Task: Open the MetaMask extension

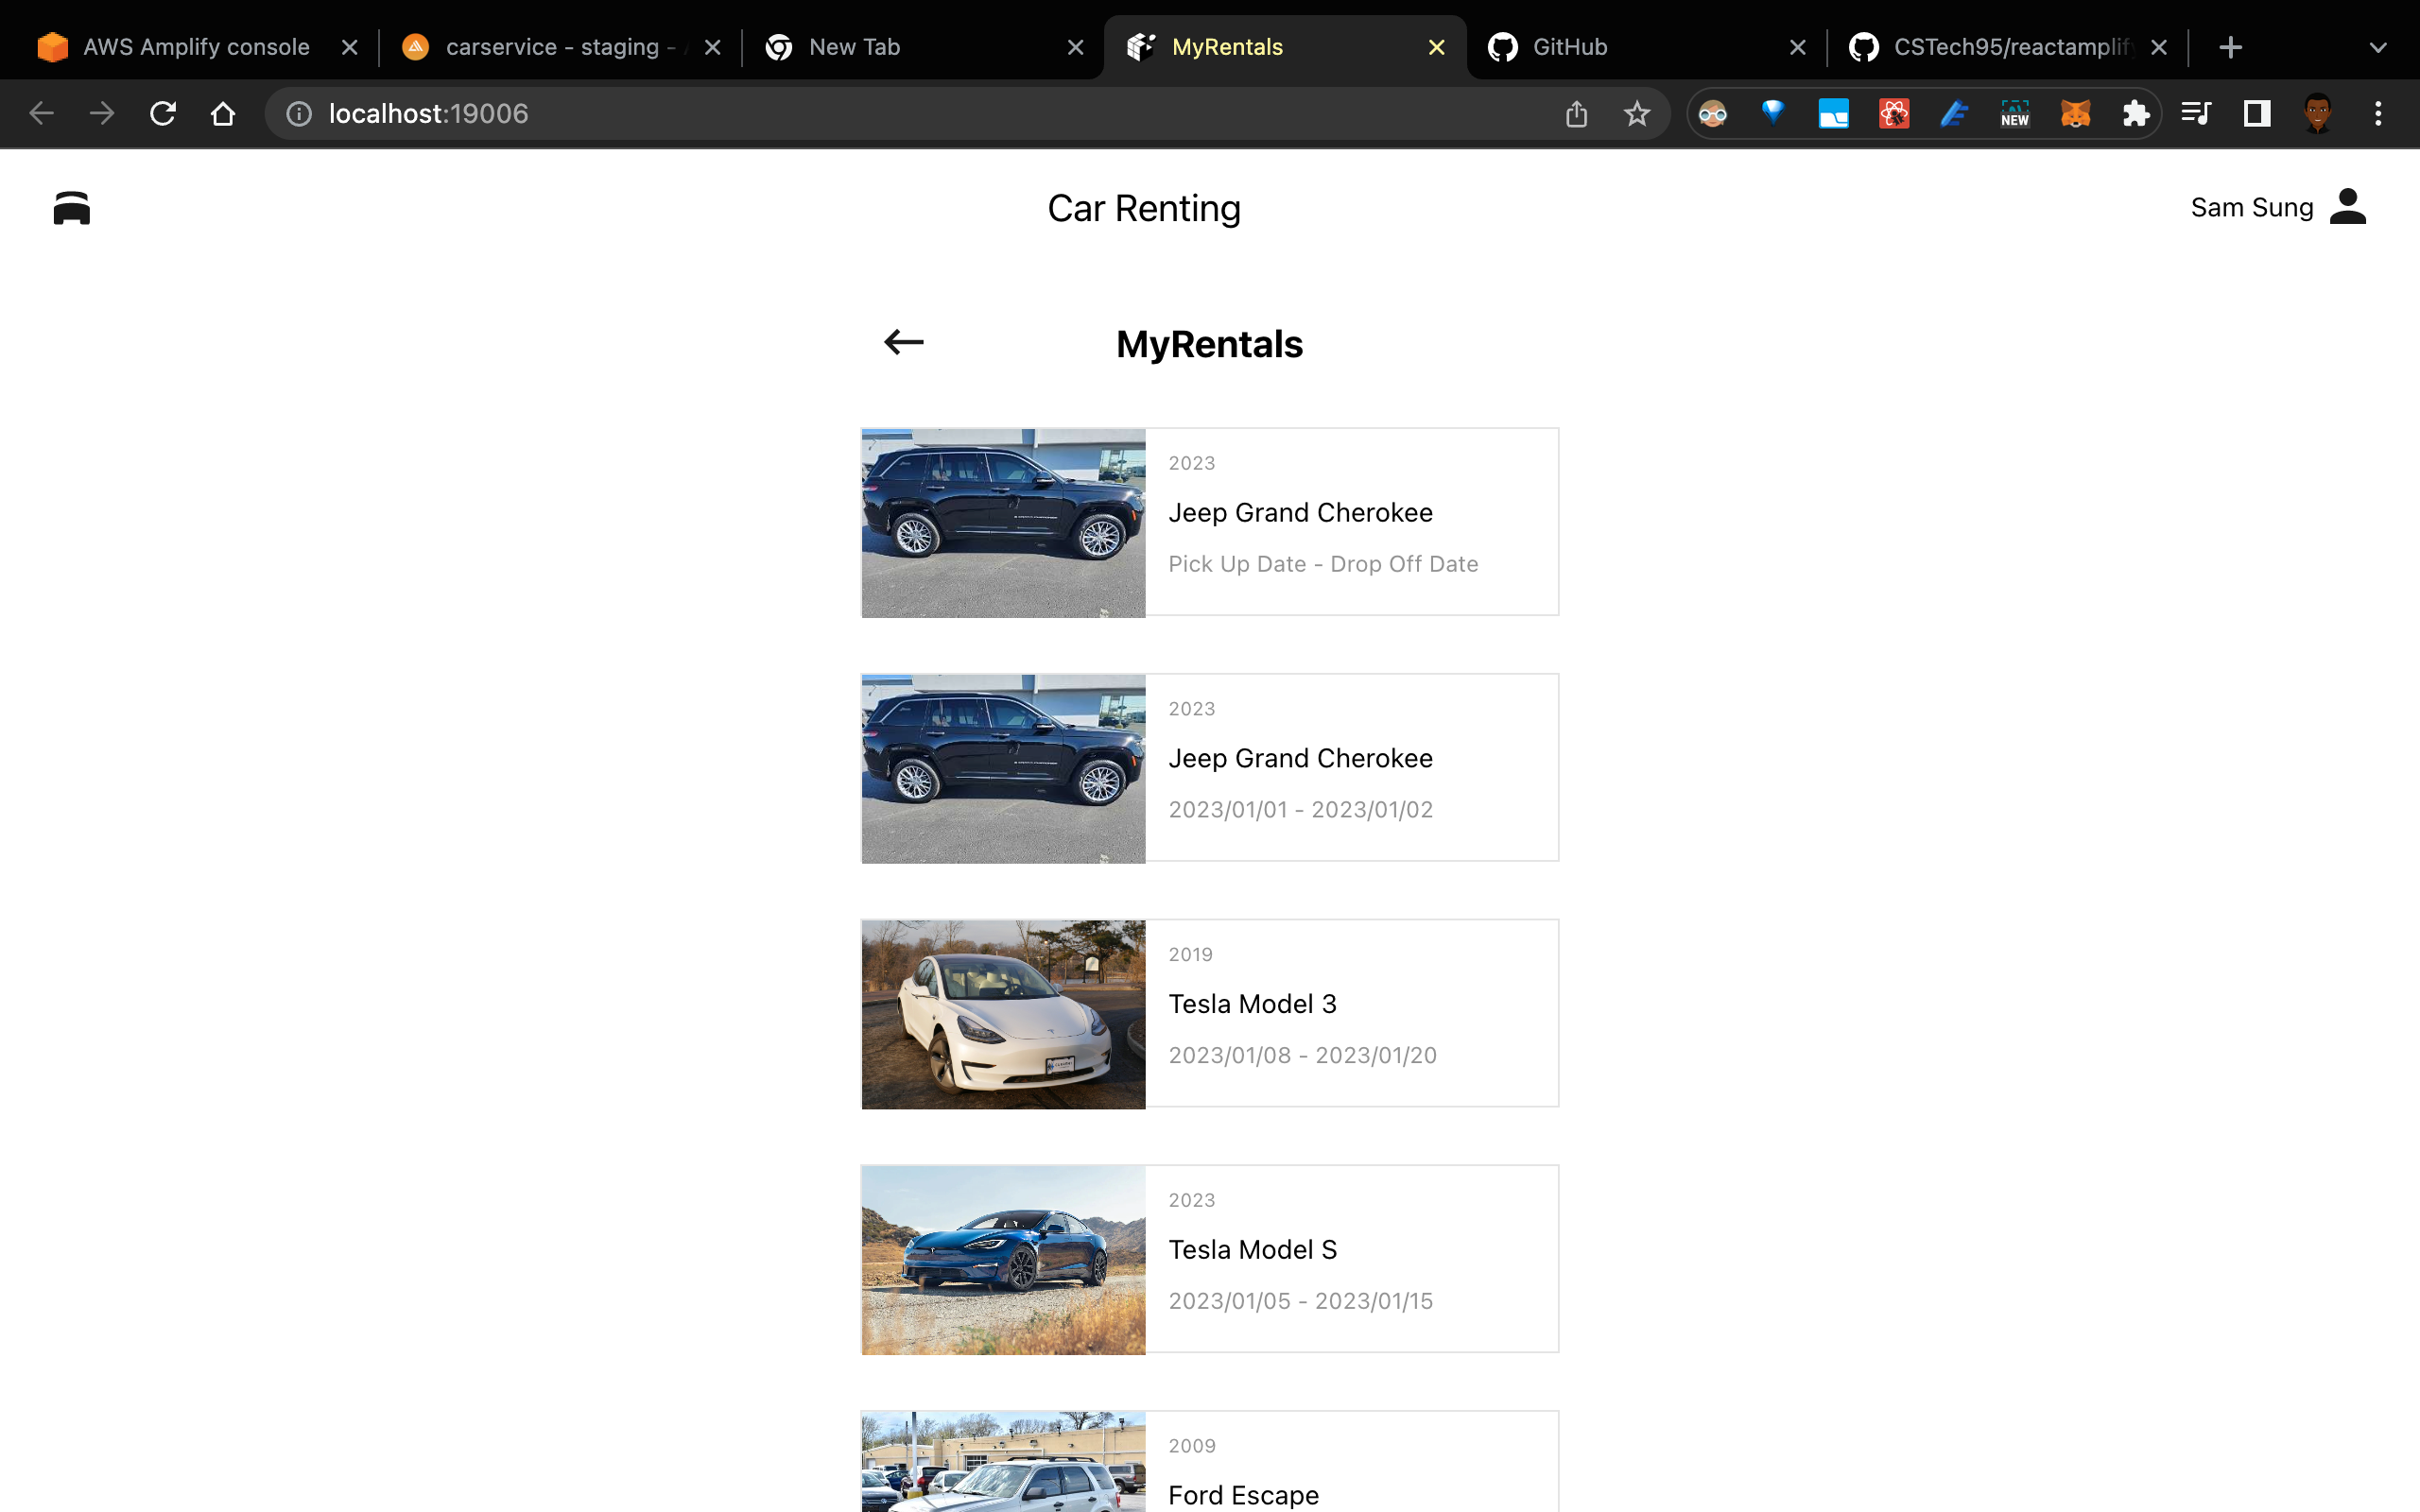Action: 2077,113
